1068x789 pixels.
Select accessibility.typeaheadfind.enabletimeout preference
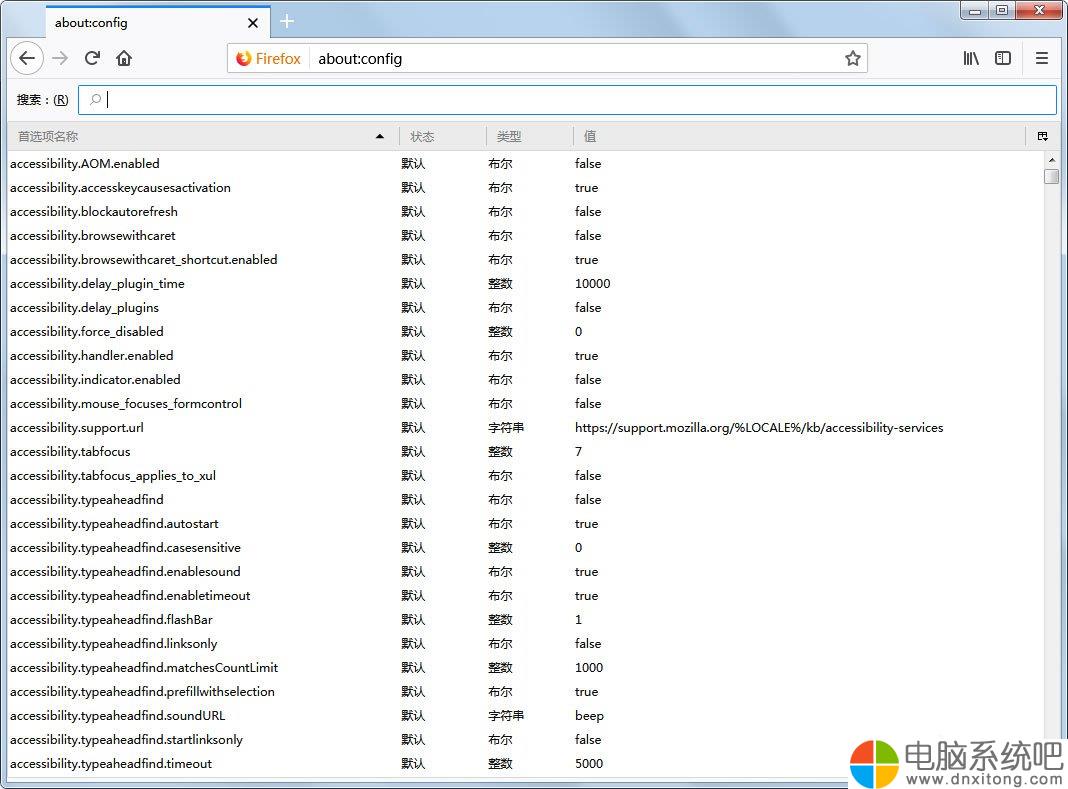[525, 595]
